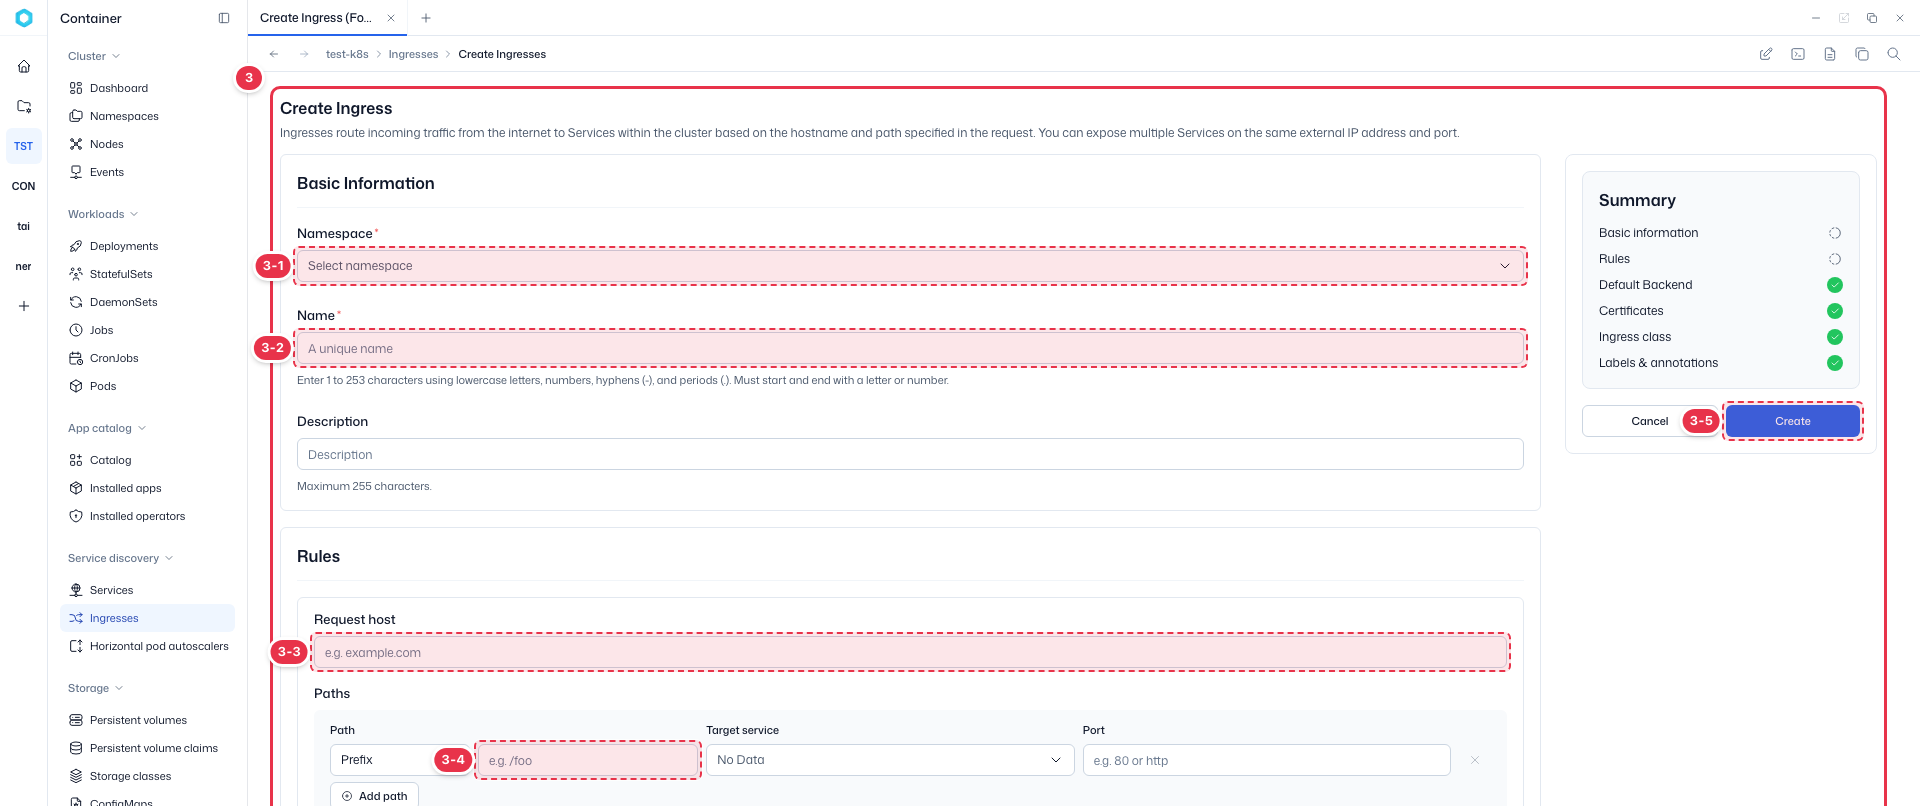Image resolution: width=1920 pixels, height=806 pixels.
Task: Open the document icon in top toolbar
Action: point(1830,54)
